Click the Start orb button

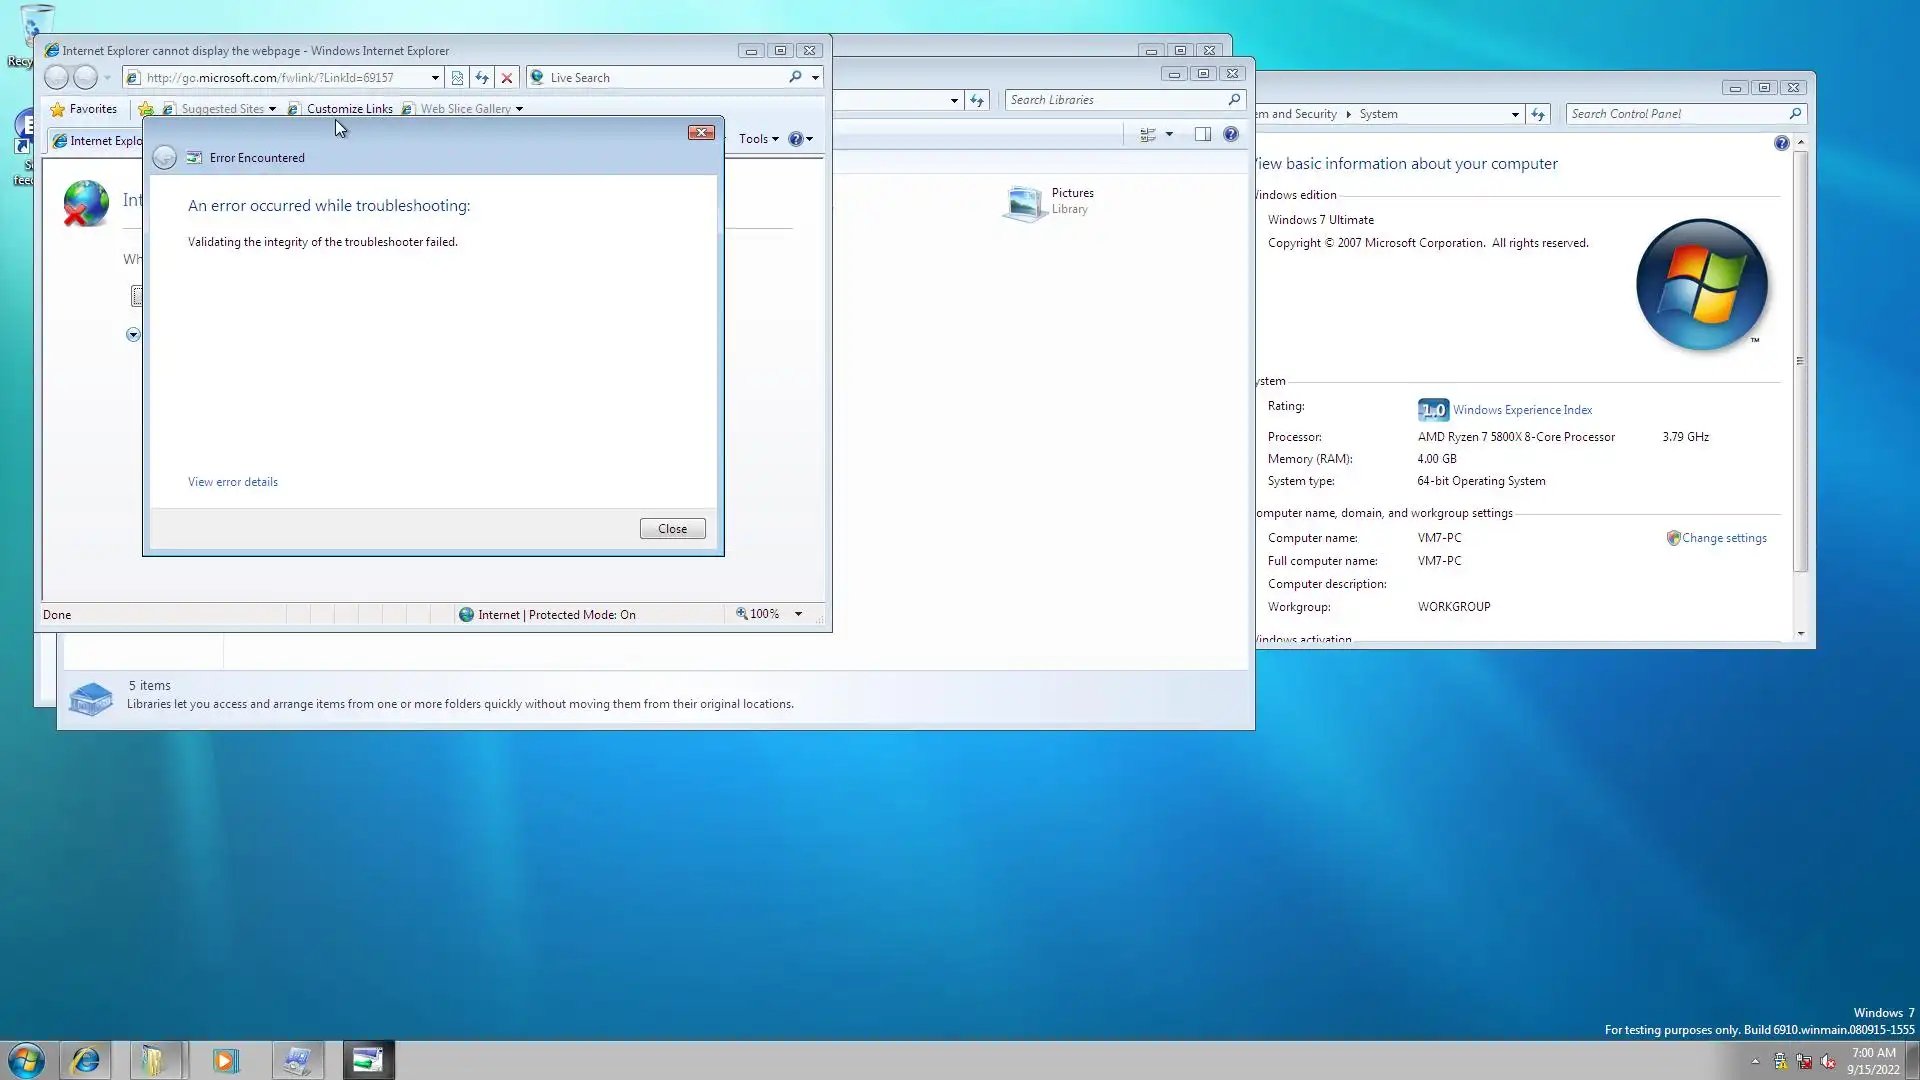(x=26, y=1060)
